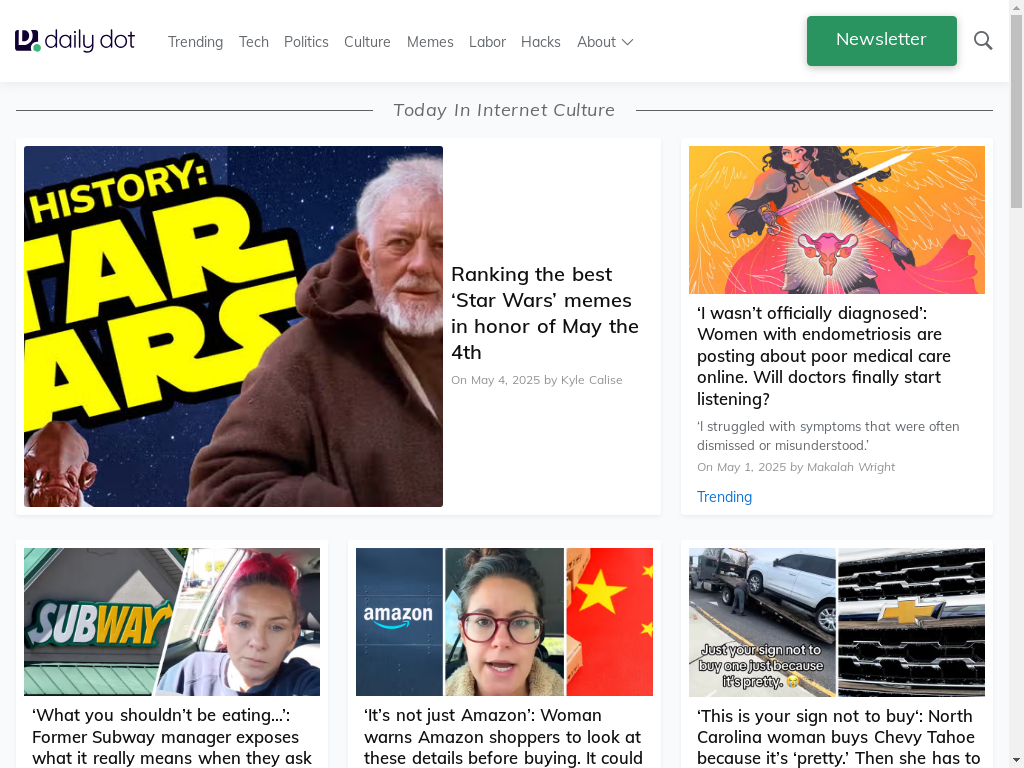Click the Amazon shoppers article thumbnail
This screenshot has height=768, width=1024.
(504, 622)
